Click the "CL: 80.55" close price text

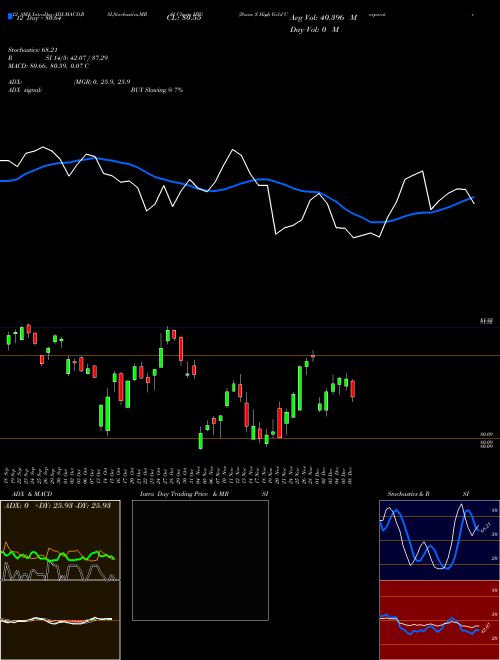coord(184,18)
